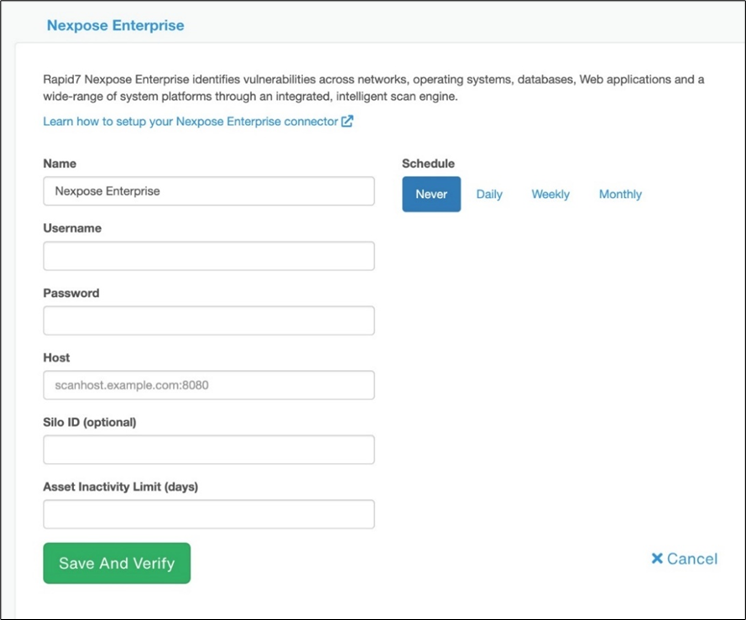Click the X icon next to Cancel

click(x=657, y=559)
